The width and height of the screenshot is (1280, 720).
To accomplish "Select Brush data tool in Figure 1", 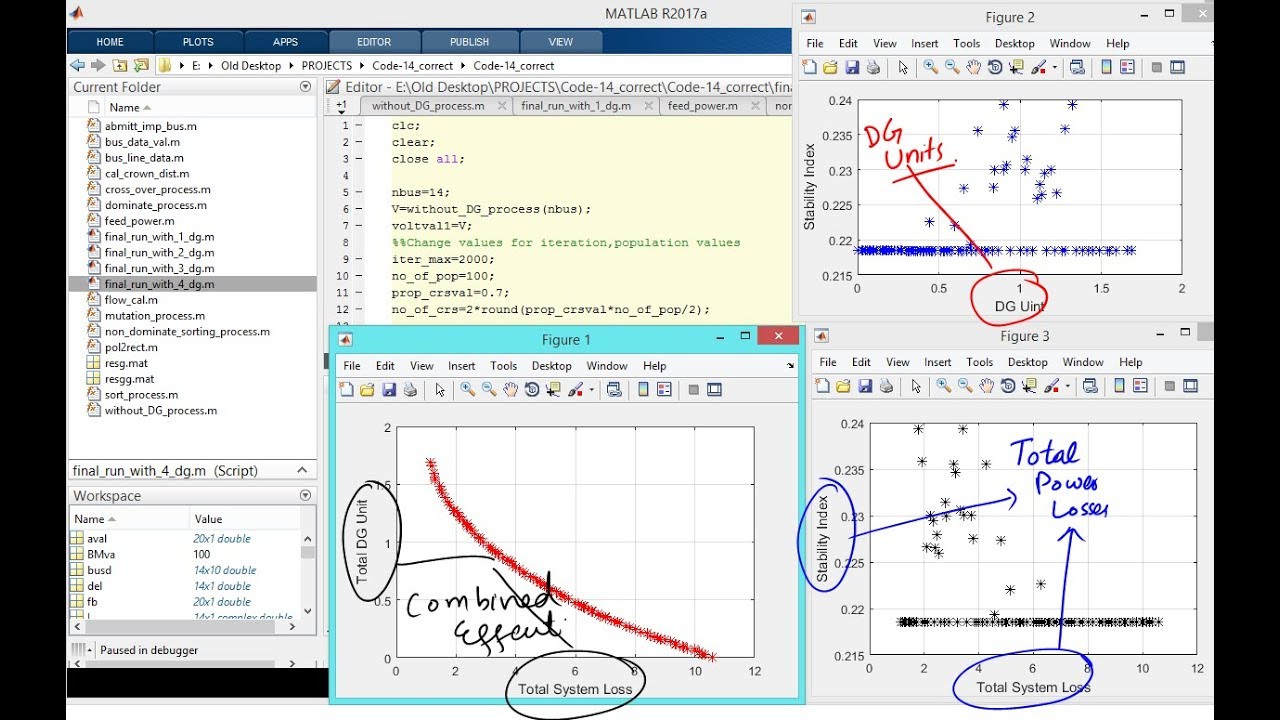I will 575,390.
